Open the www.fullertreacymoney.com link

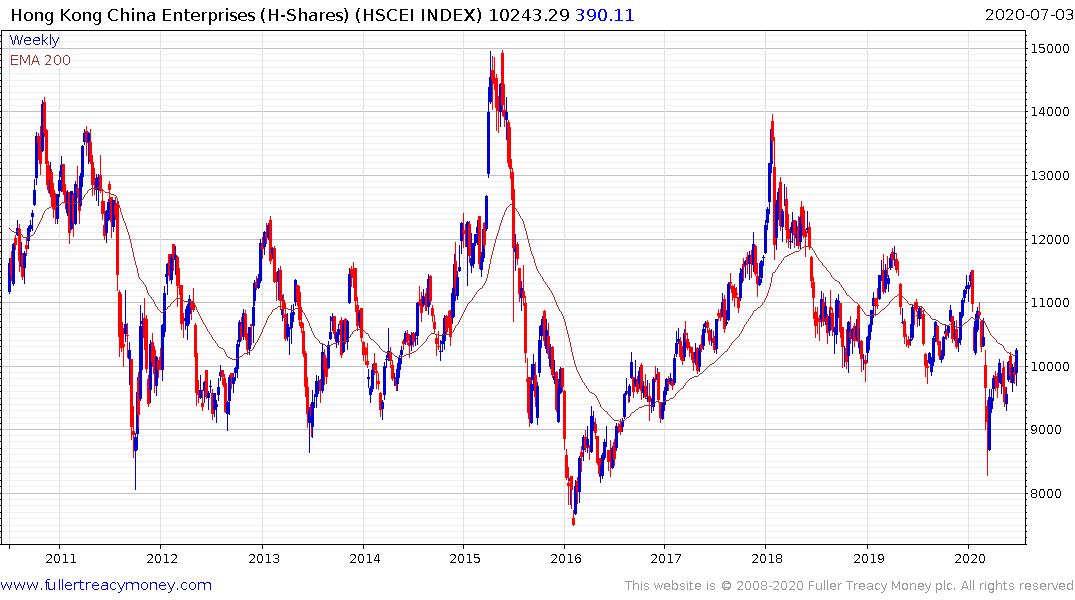click(106, 585)
